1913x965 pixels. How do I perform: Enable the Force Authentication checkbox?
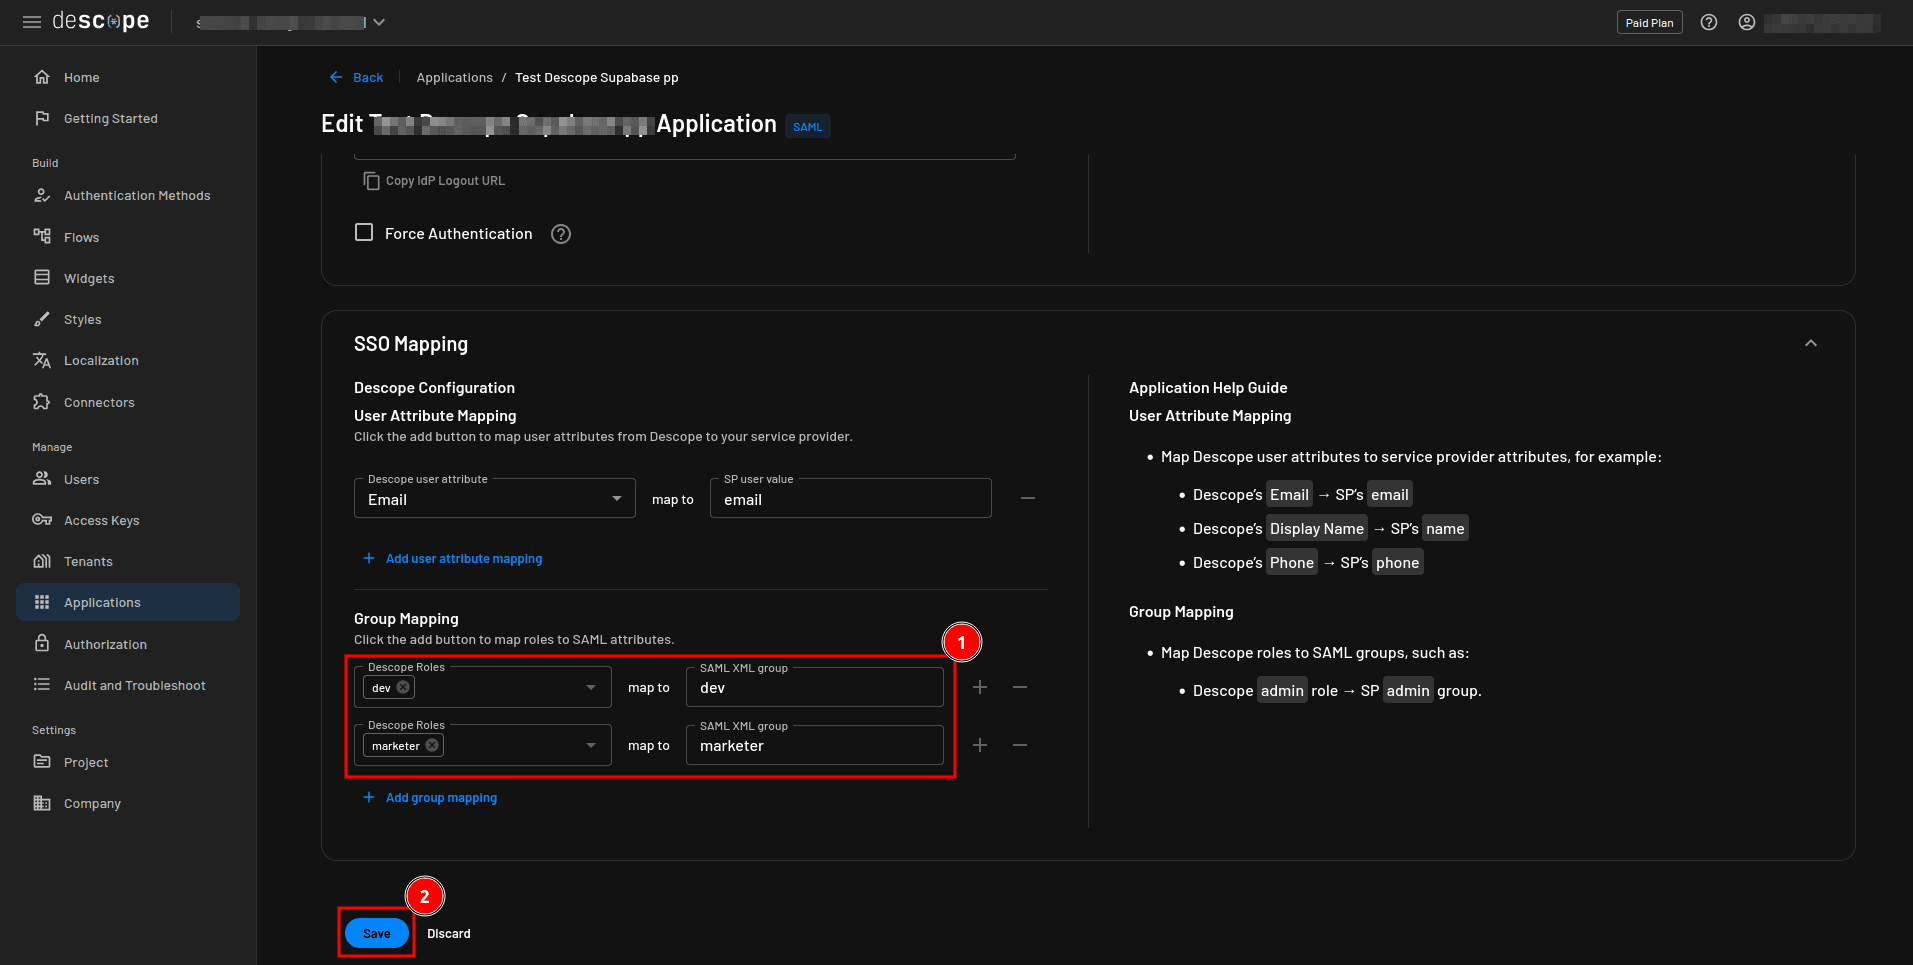364,233
